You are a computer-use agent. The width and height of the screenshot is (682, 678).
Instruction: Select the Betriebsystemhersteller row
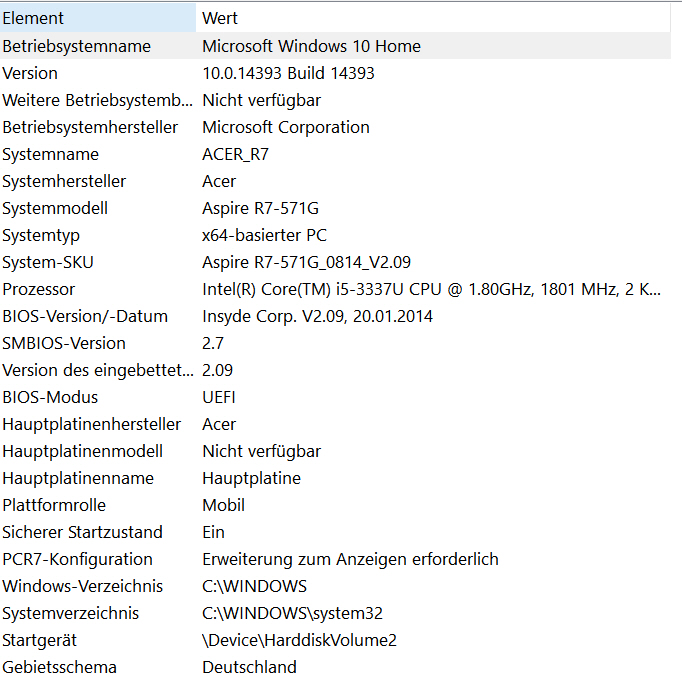coord(335,127)
